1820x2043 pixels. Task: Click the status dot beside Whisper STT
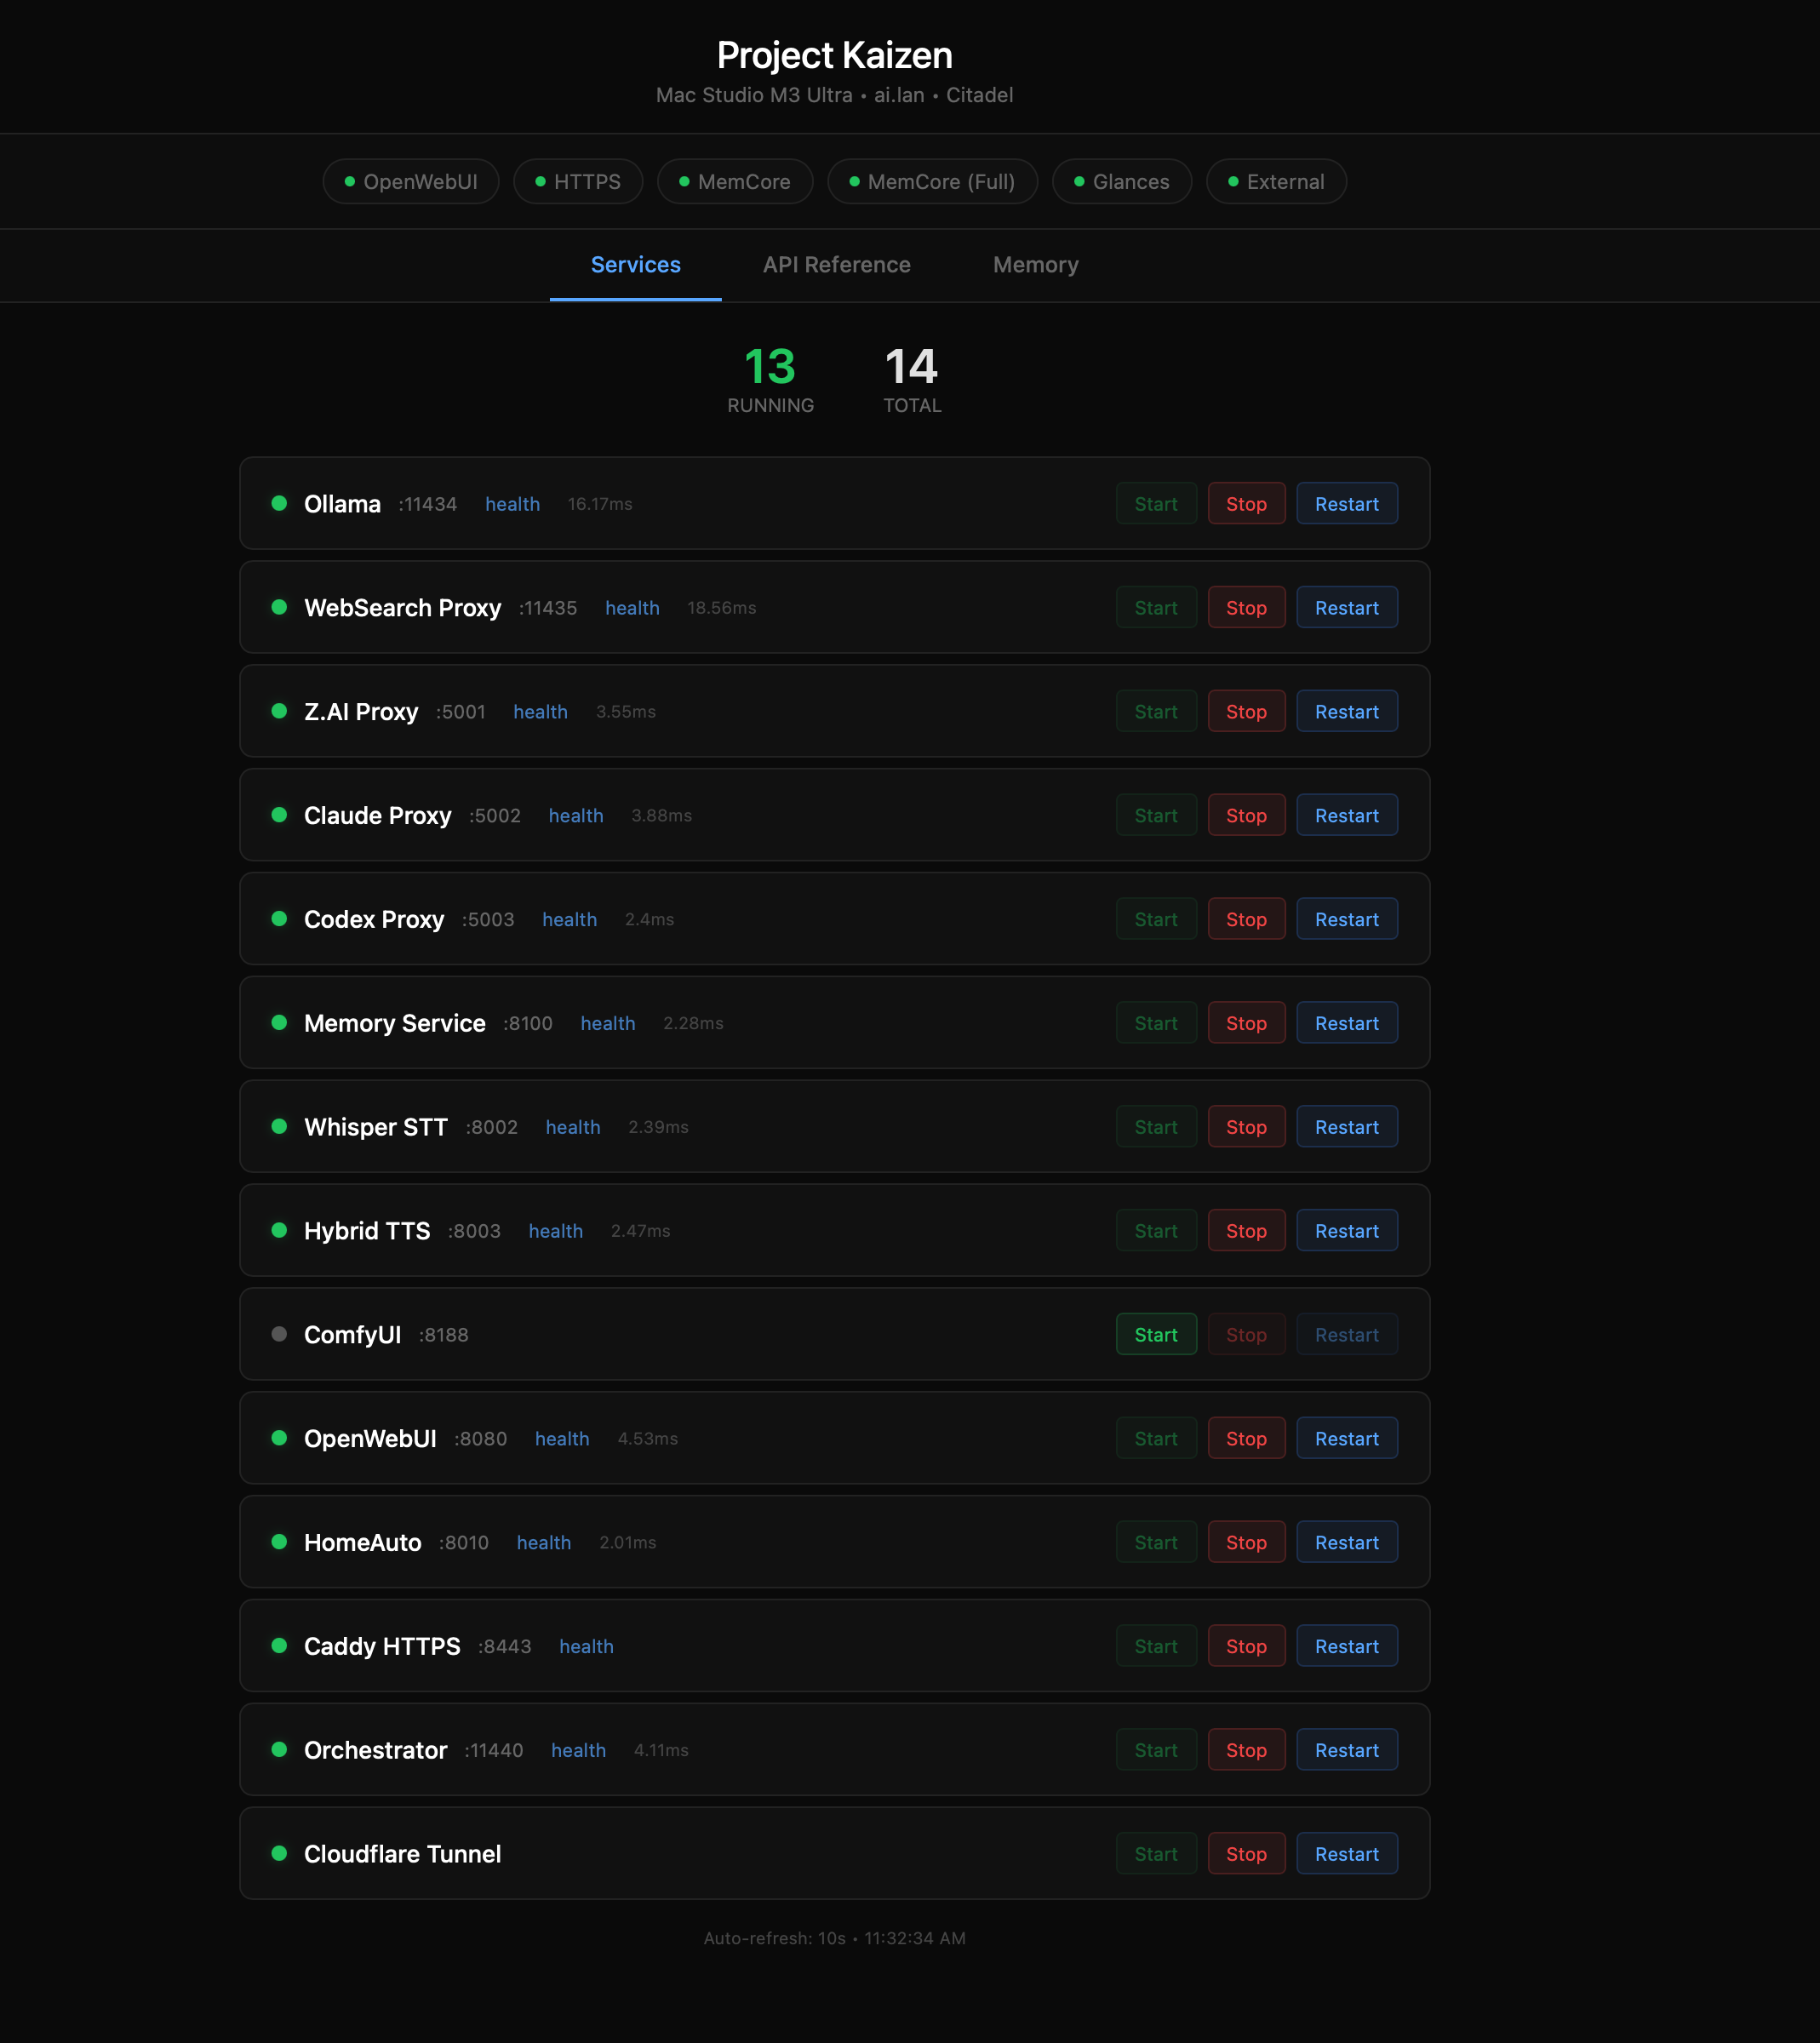279,1127
